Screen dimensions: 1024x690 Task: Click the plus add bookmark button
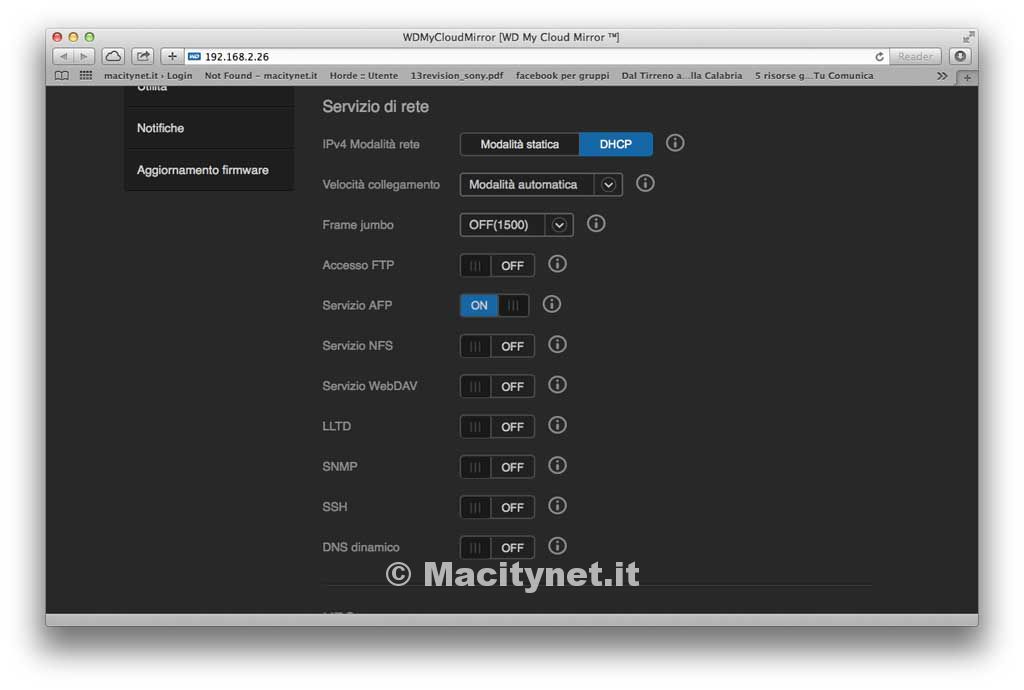click(x=172, y=57)
